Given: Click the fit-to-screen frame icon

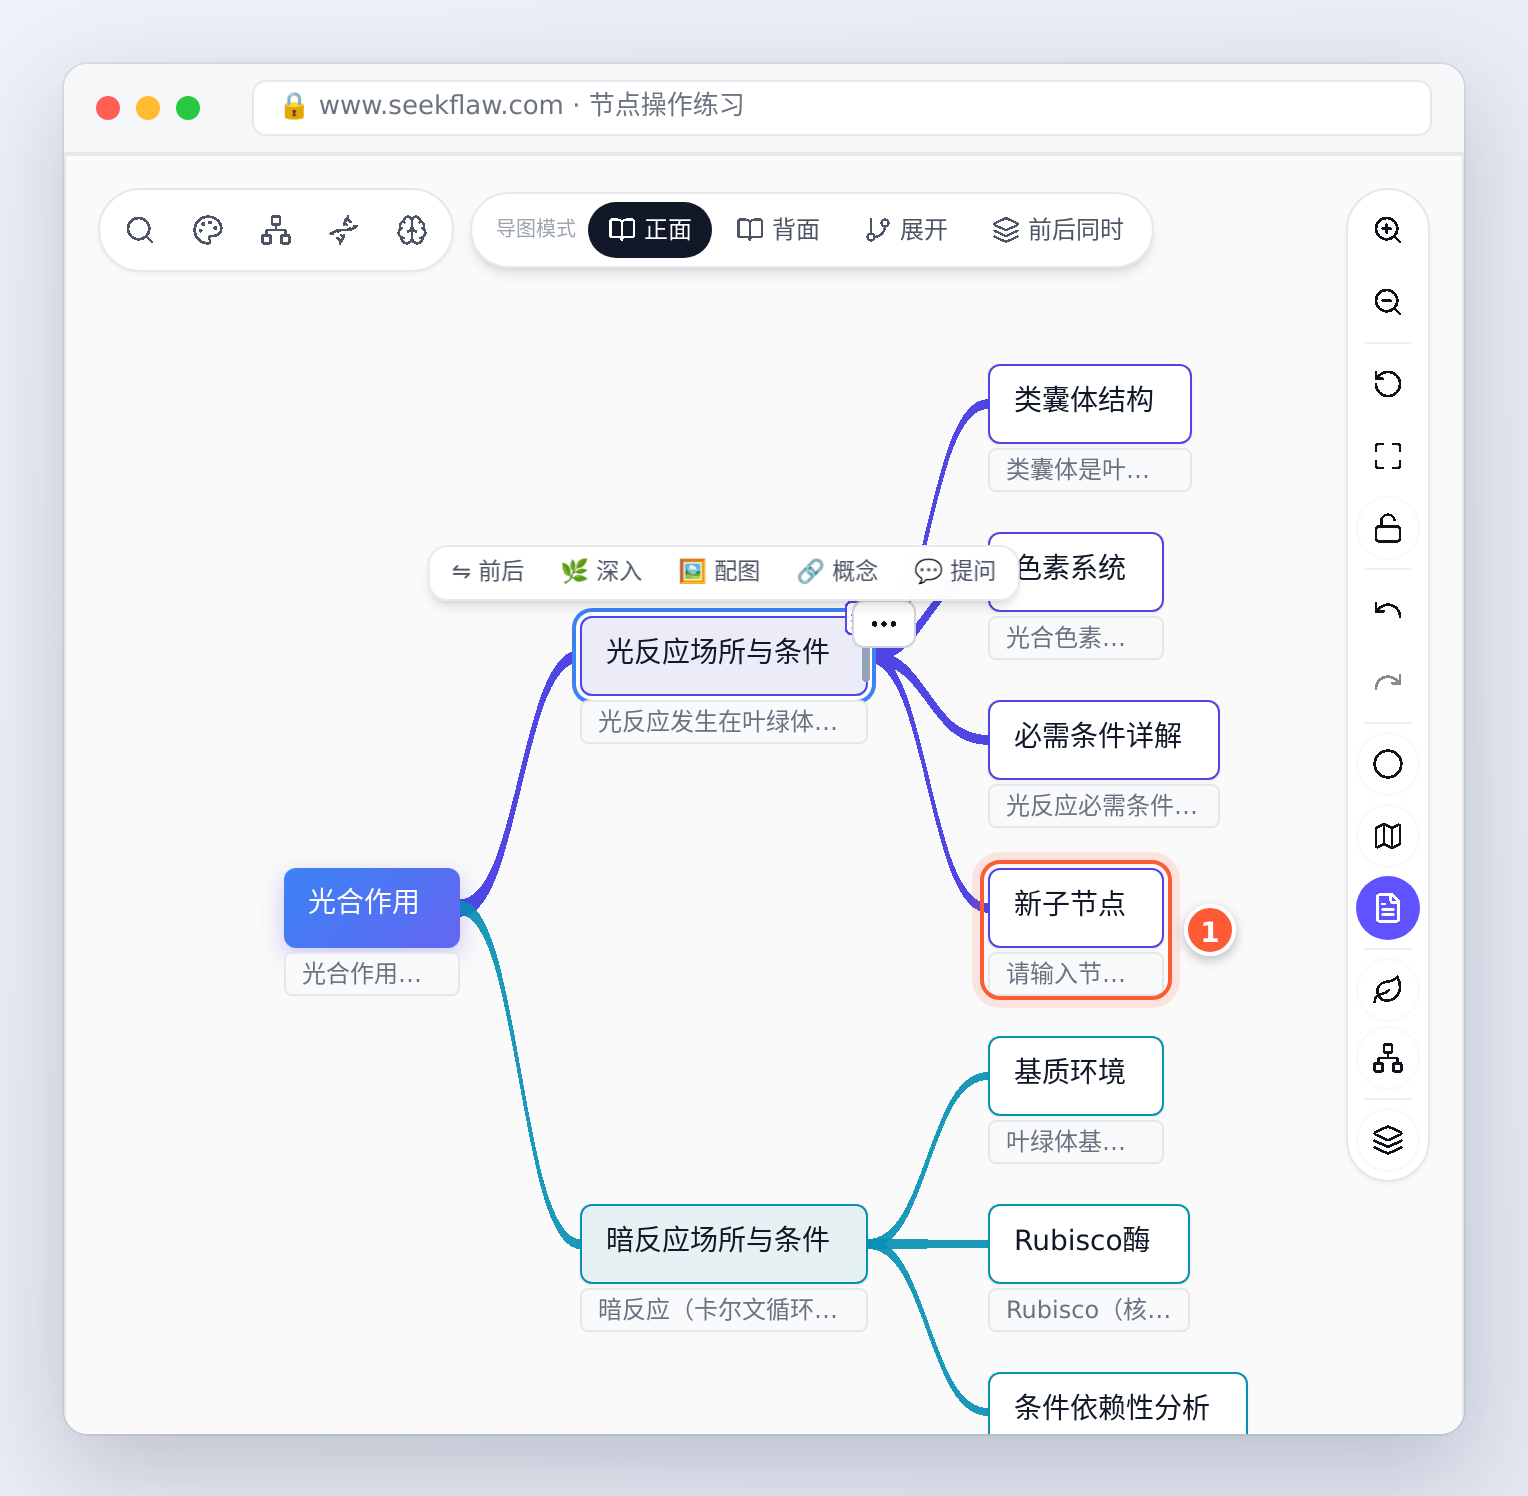Looking at the screenshot, I should pos(1388,456).
